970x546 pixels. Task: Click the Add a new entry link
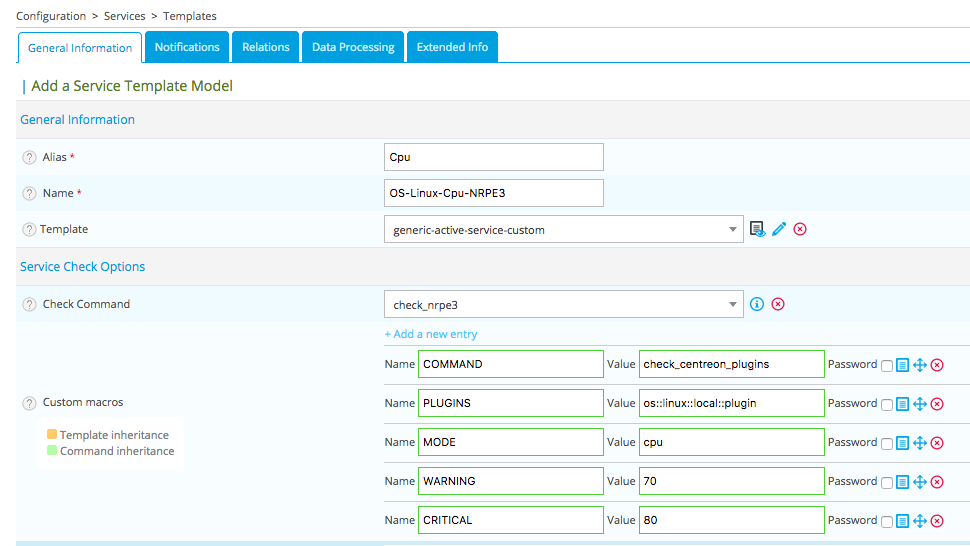431,334
